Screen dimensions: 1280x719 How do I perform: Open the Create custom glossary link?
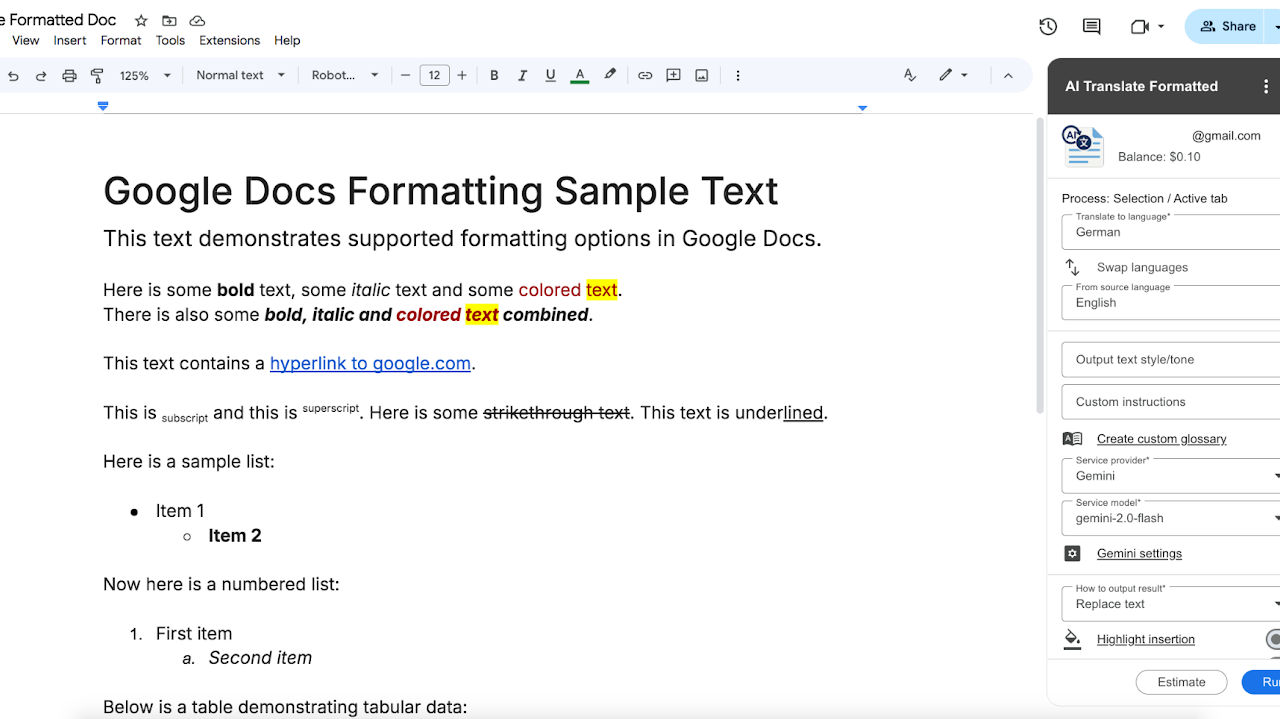[1161, 439]
